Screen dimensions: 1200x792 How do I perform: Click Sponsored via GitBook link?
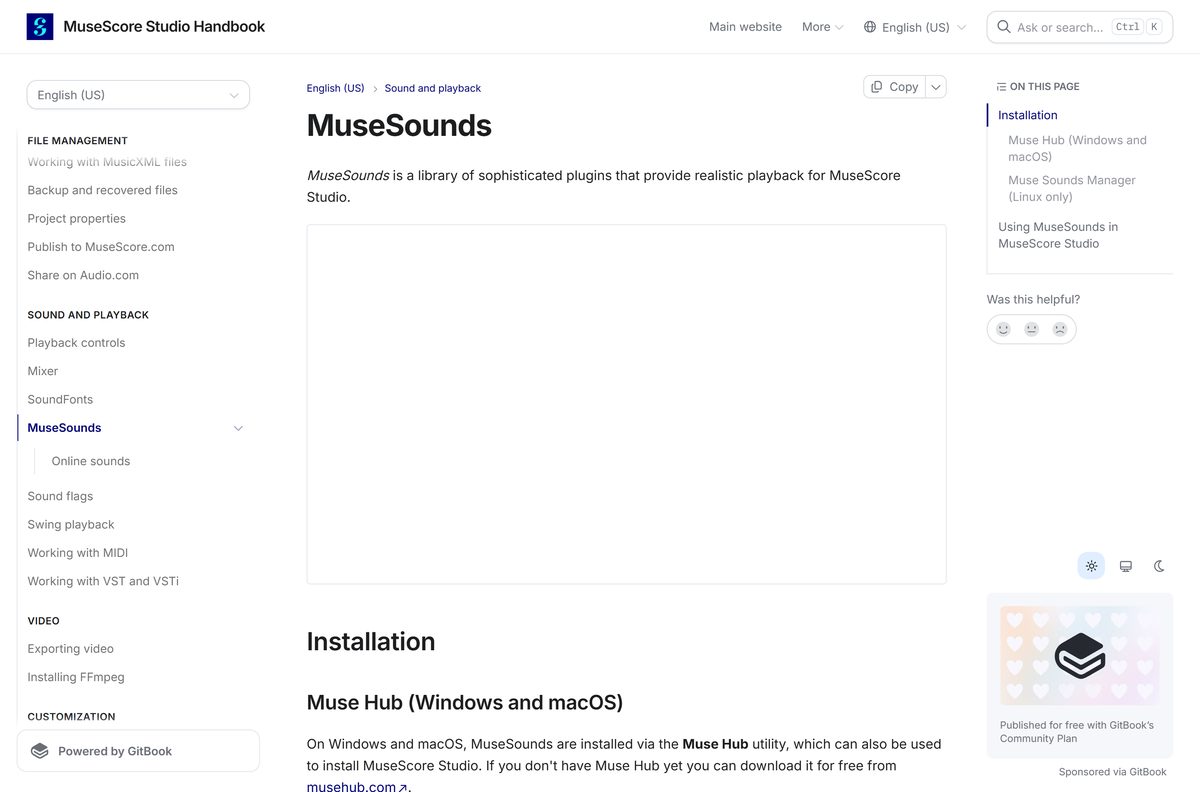click(x=1113, y=772)
